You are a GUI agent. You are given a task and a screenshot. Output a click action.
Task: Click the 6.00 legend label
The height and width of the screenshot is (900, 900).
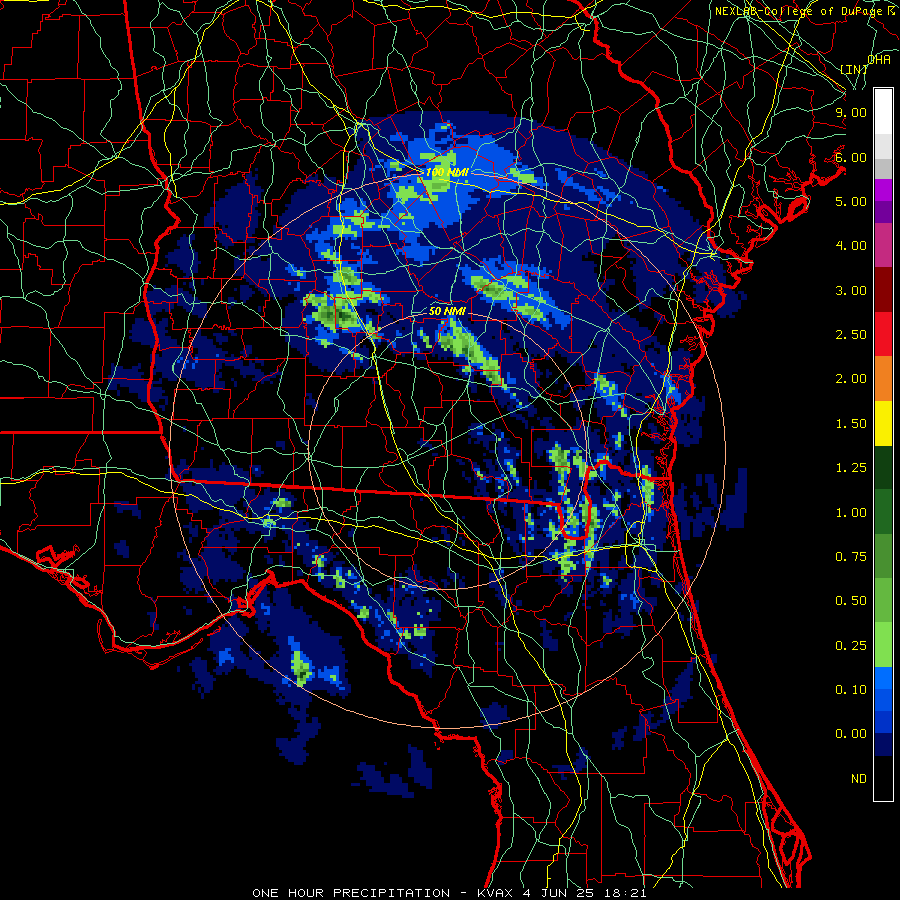851,157
